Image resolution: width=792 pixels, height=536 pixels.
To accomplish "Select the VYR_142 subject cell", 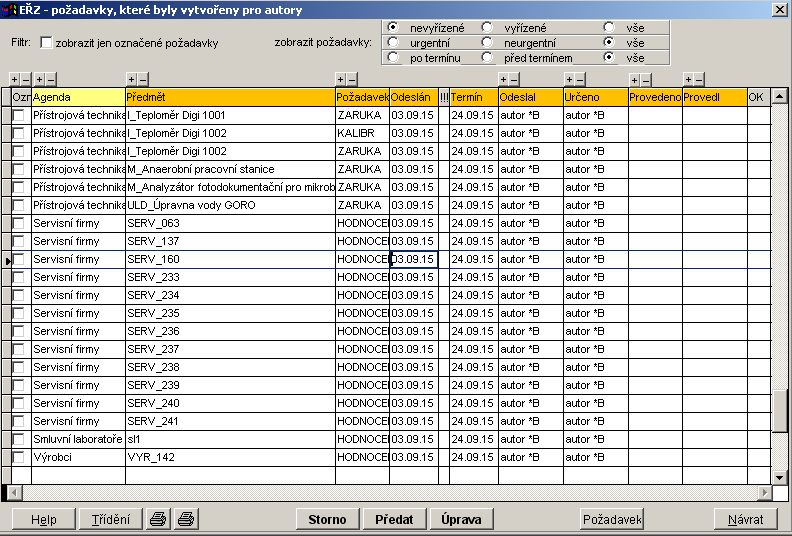I will pyautogui.click(x=230, y=457).
